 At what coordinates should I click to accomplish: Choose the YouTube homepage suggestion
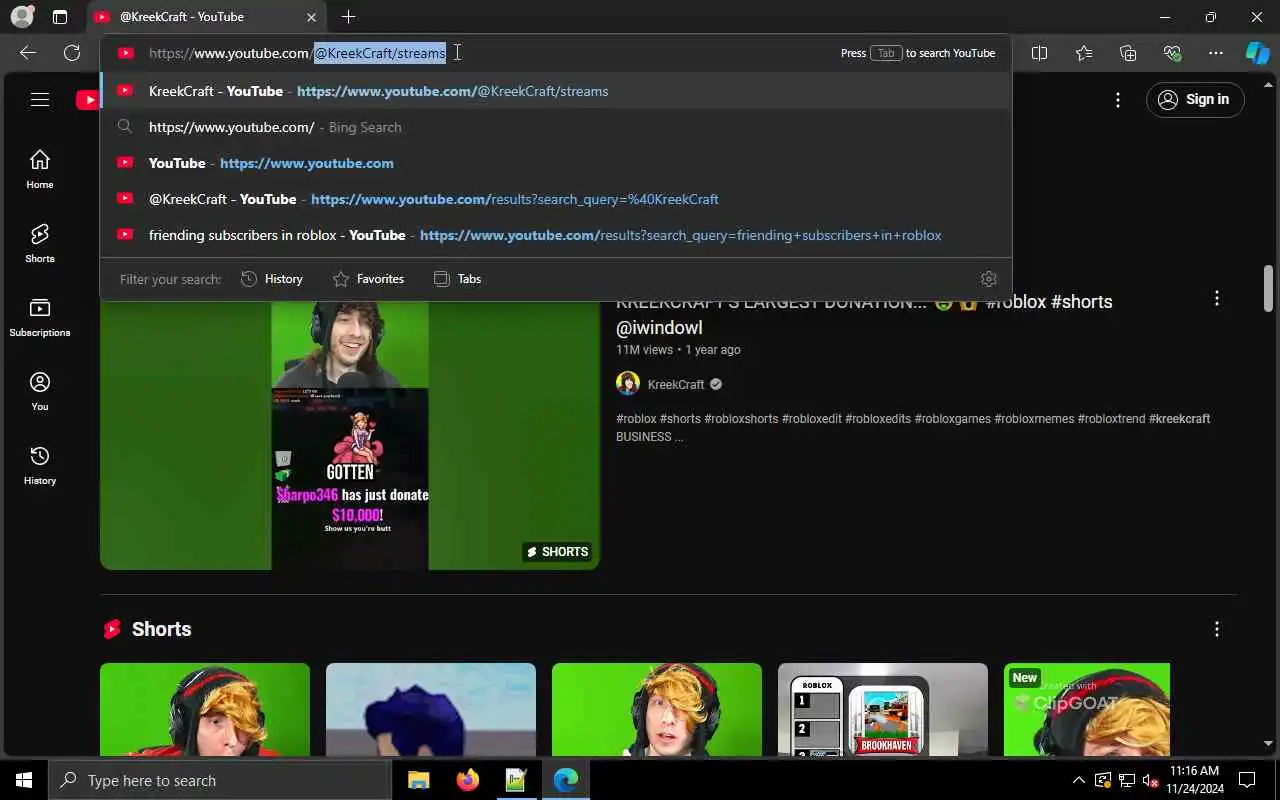(556, 163)
